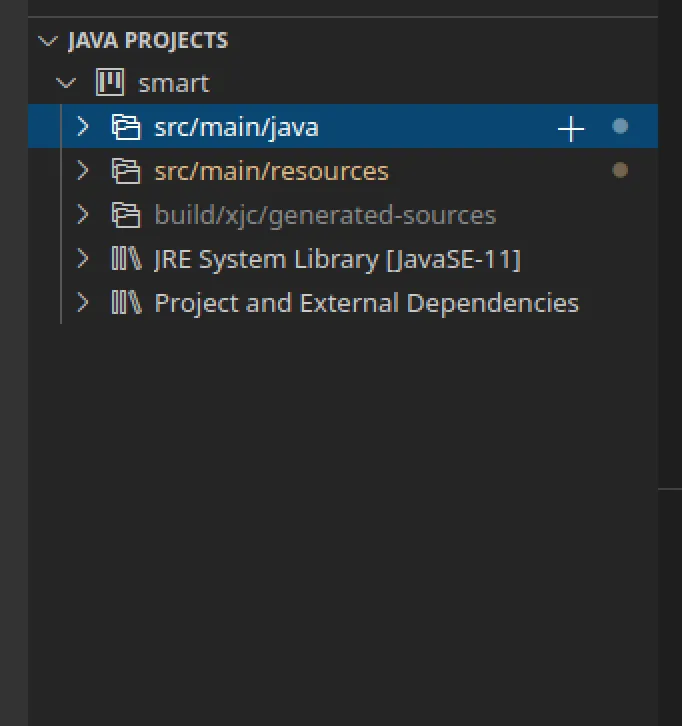Click the build/xjc/generated-sources folder icon
The height and width of the screenshot is (726, 682).
[x=125, y=215]
